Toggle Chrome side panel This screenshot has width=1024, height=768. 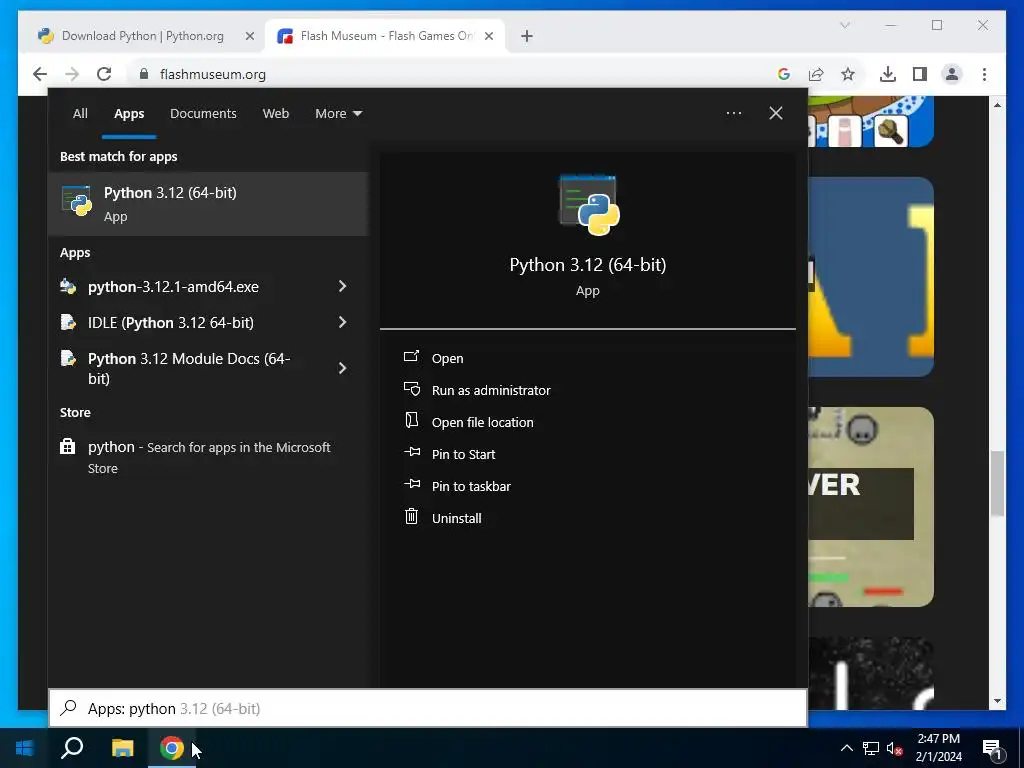point(920,74)
